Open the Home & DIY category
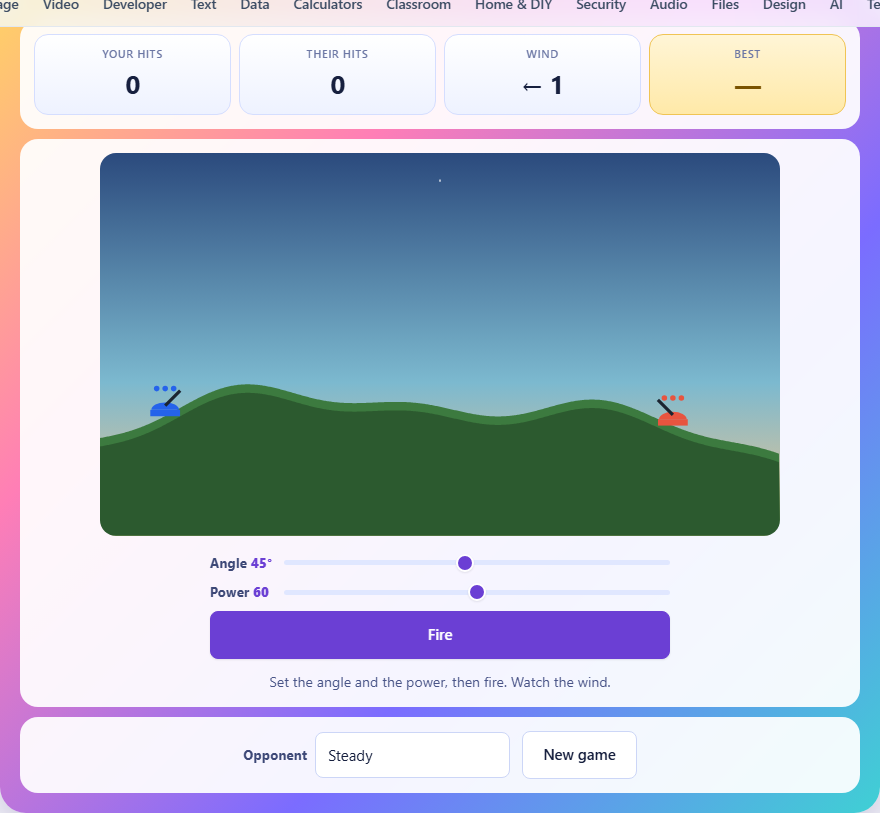This screenshot has height=813, width=880. click(514, 6)
